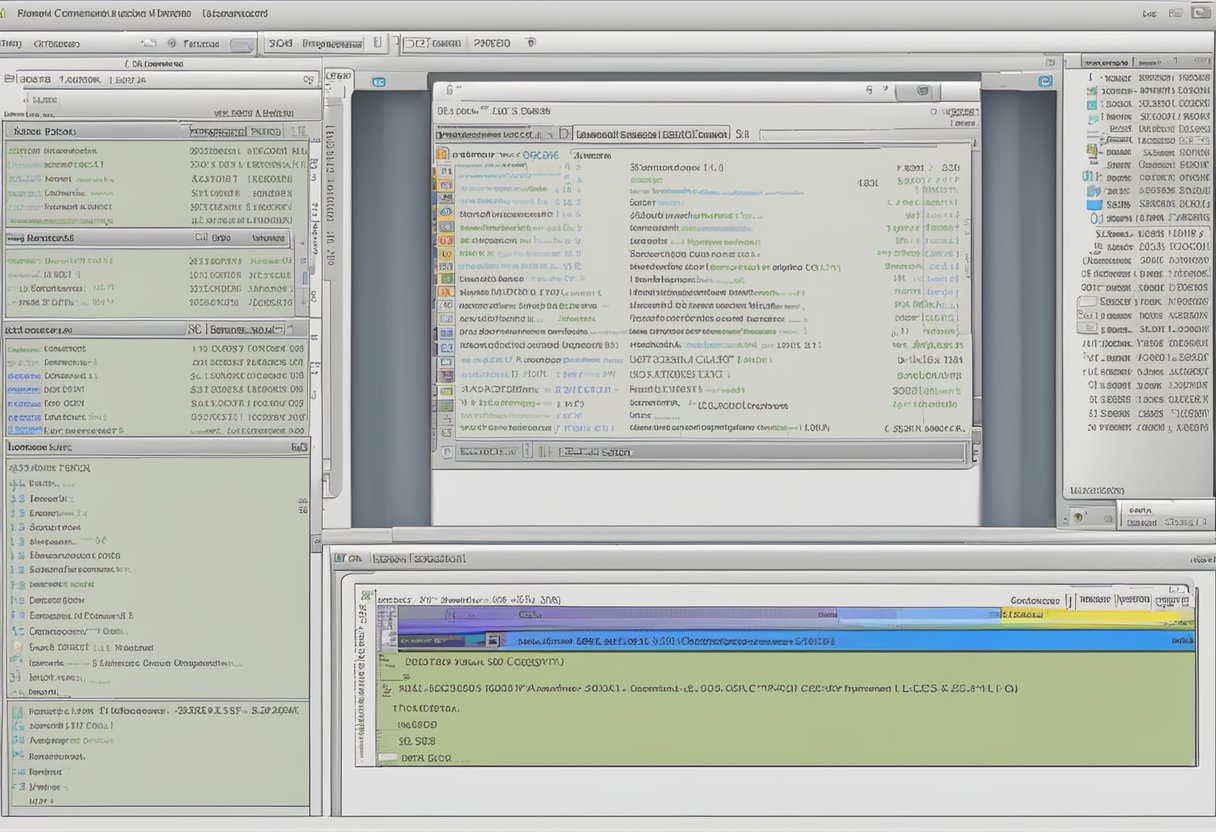
Task: Check the empty box beside a right panel list row
Action: [1087, 301]
